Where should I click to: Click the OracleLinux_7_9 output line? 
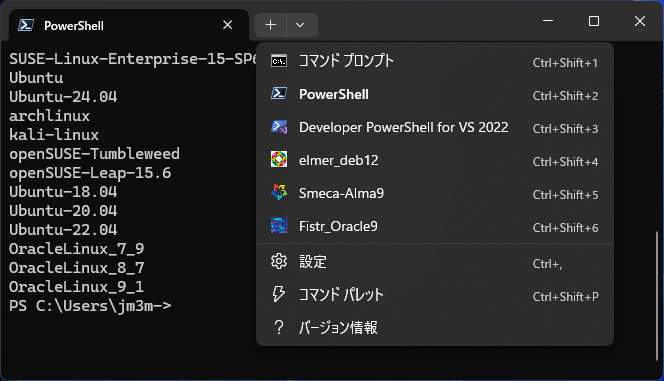coord(77,248)
